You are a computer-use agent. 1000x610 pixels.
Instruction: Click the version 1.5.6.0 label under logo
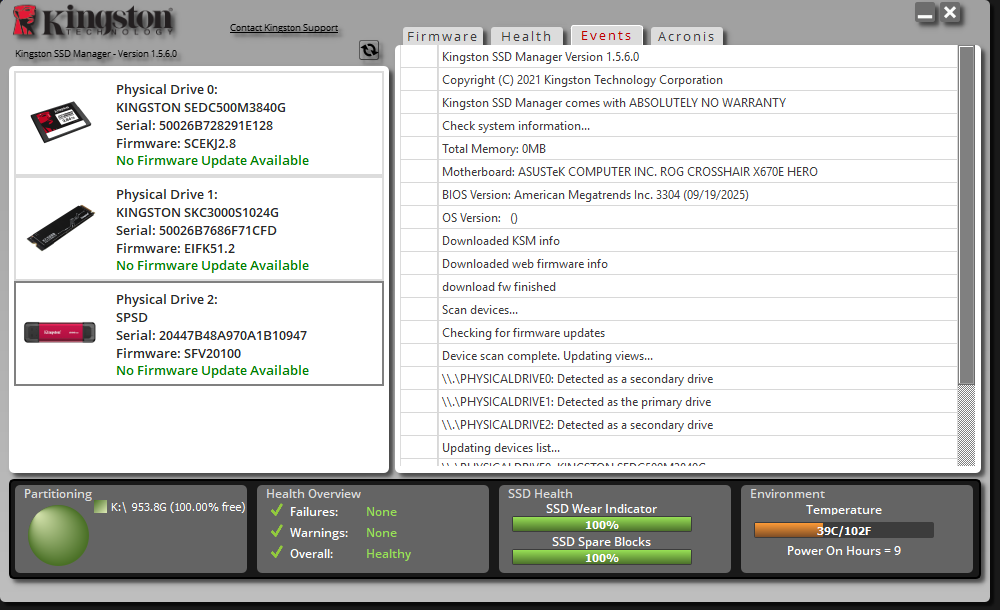[96, 54]
